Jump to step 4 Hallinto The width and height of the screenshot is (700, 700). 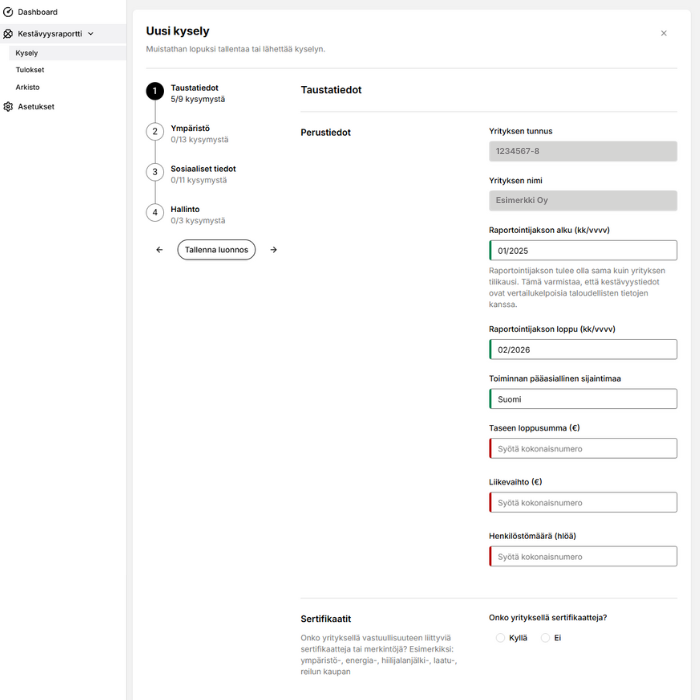pyautogui.click(x=155, y=213)
